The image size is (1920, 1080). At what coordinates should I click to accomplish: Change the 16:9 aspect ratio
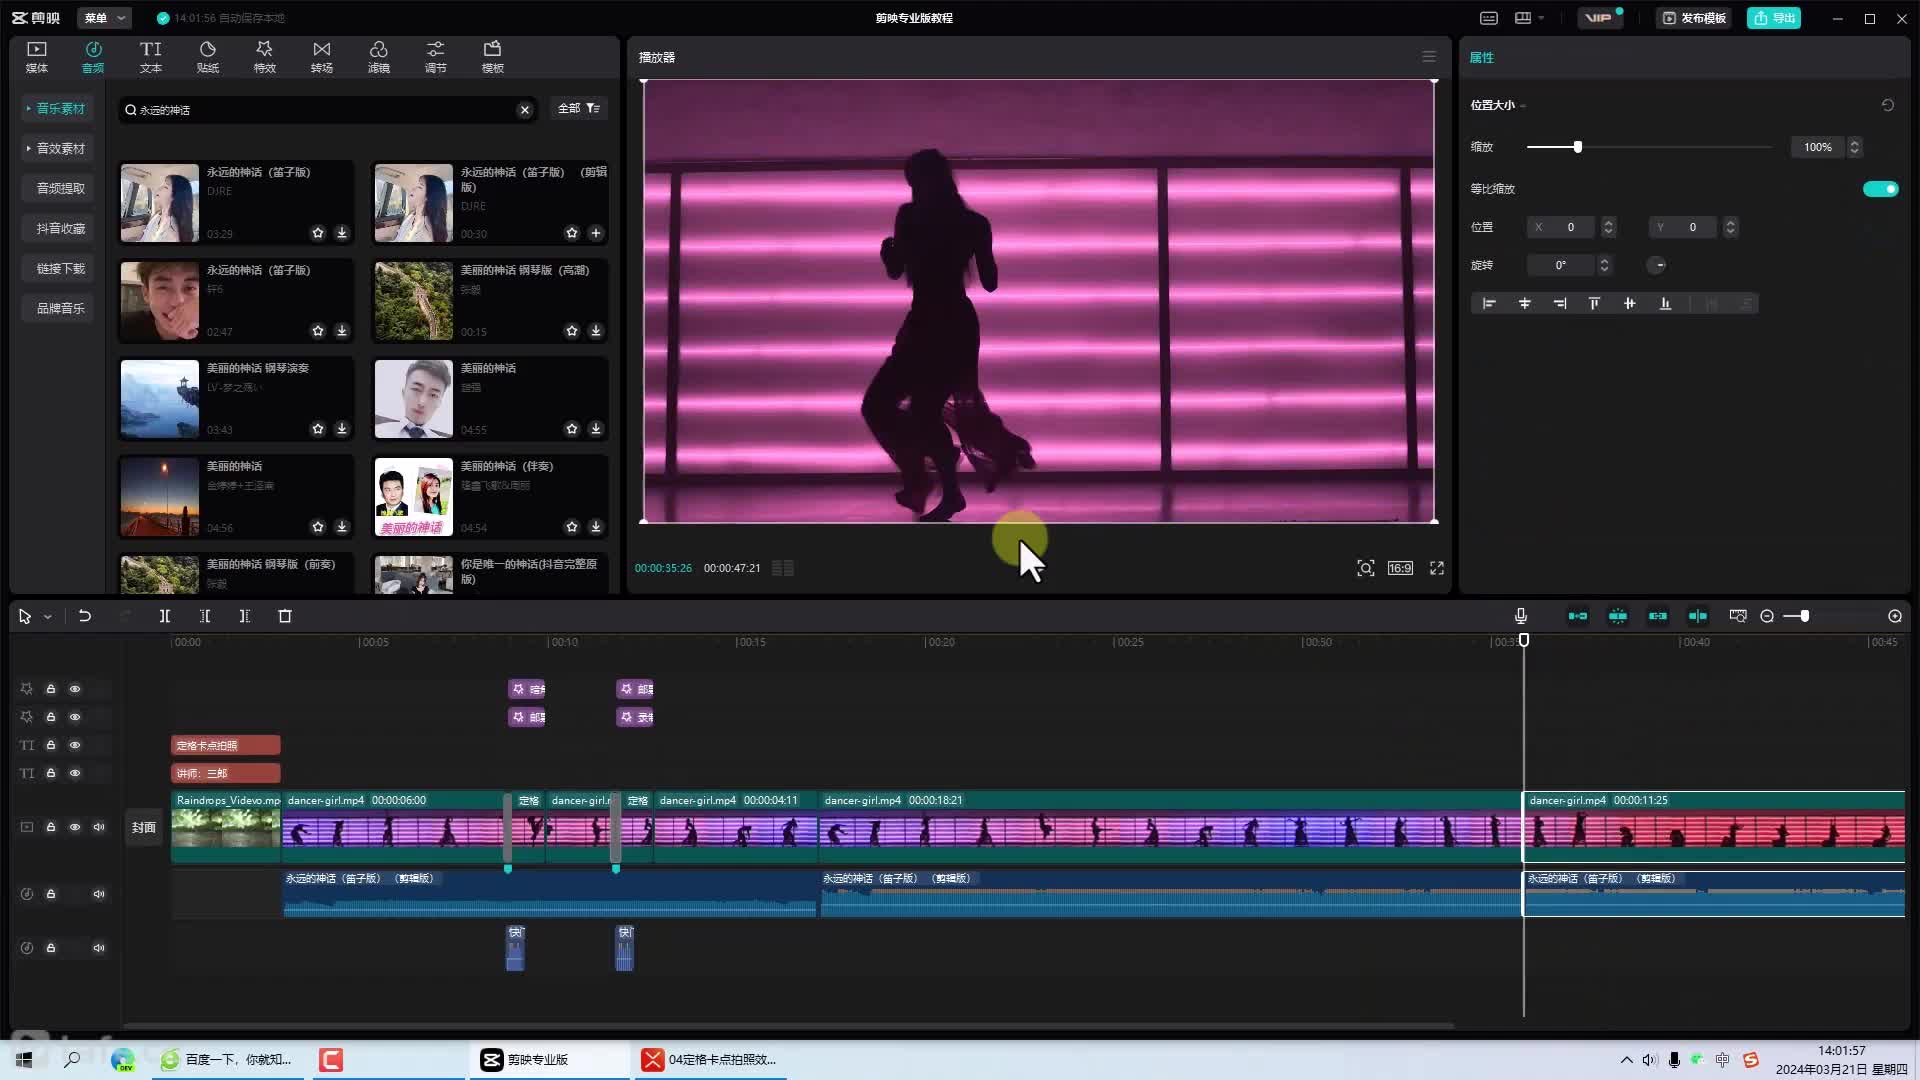(x=1400, y=568)
